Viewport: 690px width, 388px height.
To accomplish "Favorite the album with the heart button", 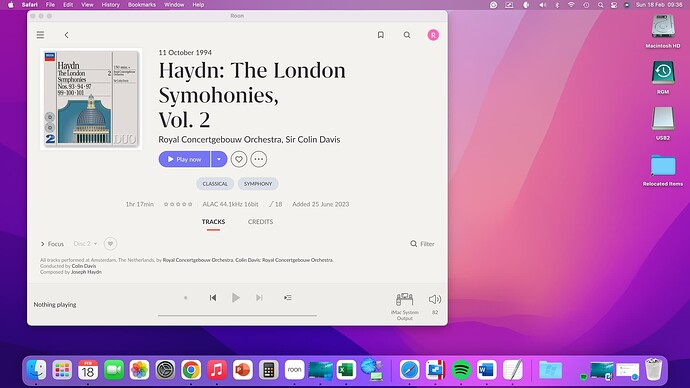I will [x=239, y=159].
